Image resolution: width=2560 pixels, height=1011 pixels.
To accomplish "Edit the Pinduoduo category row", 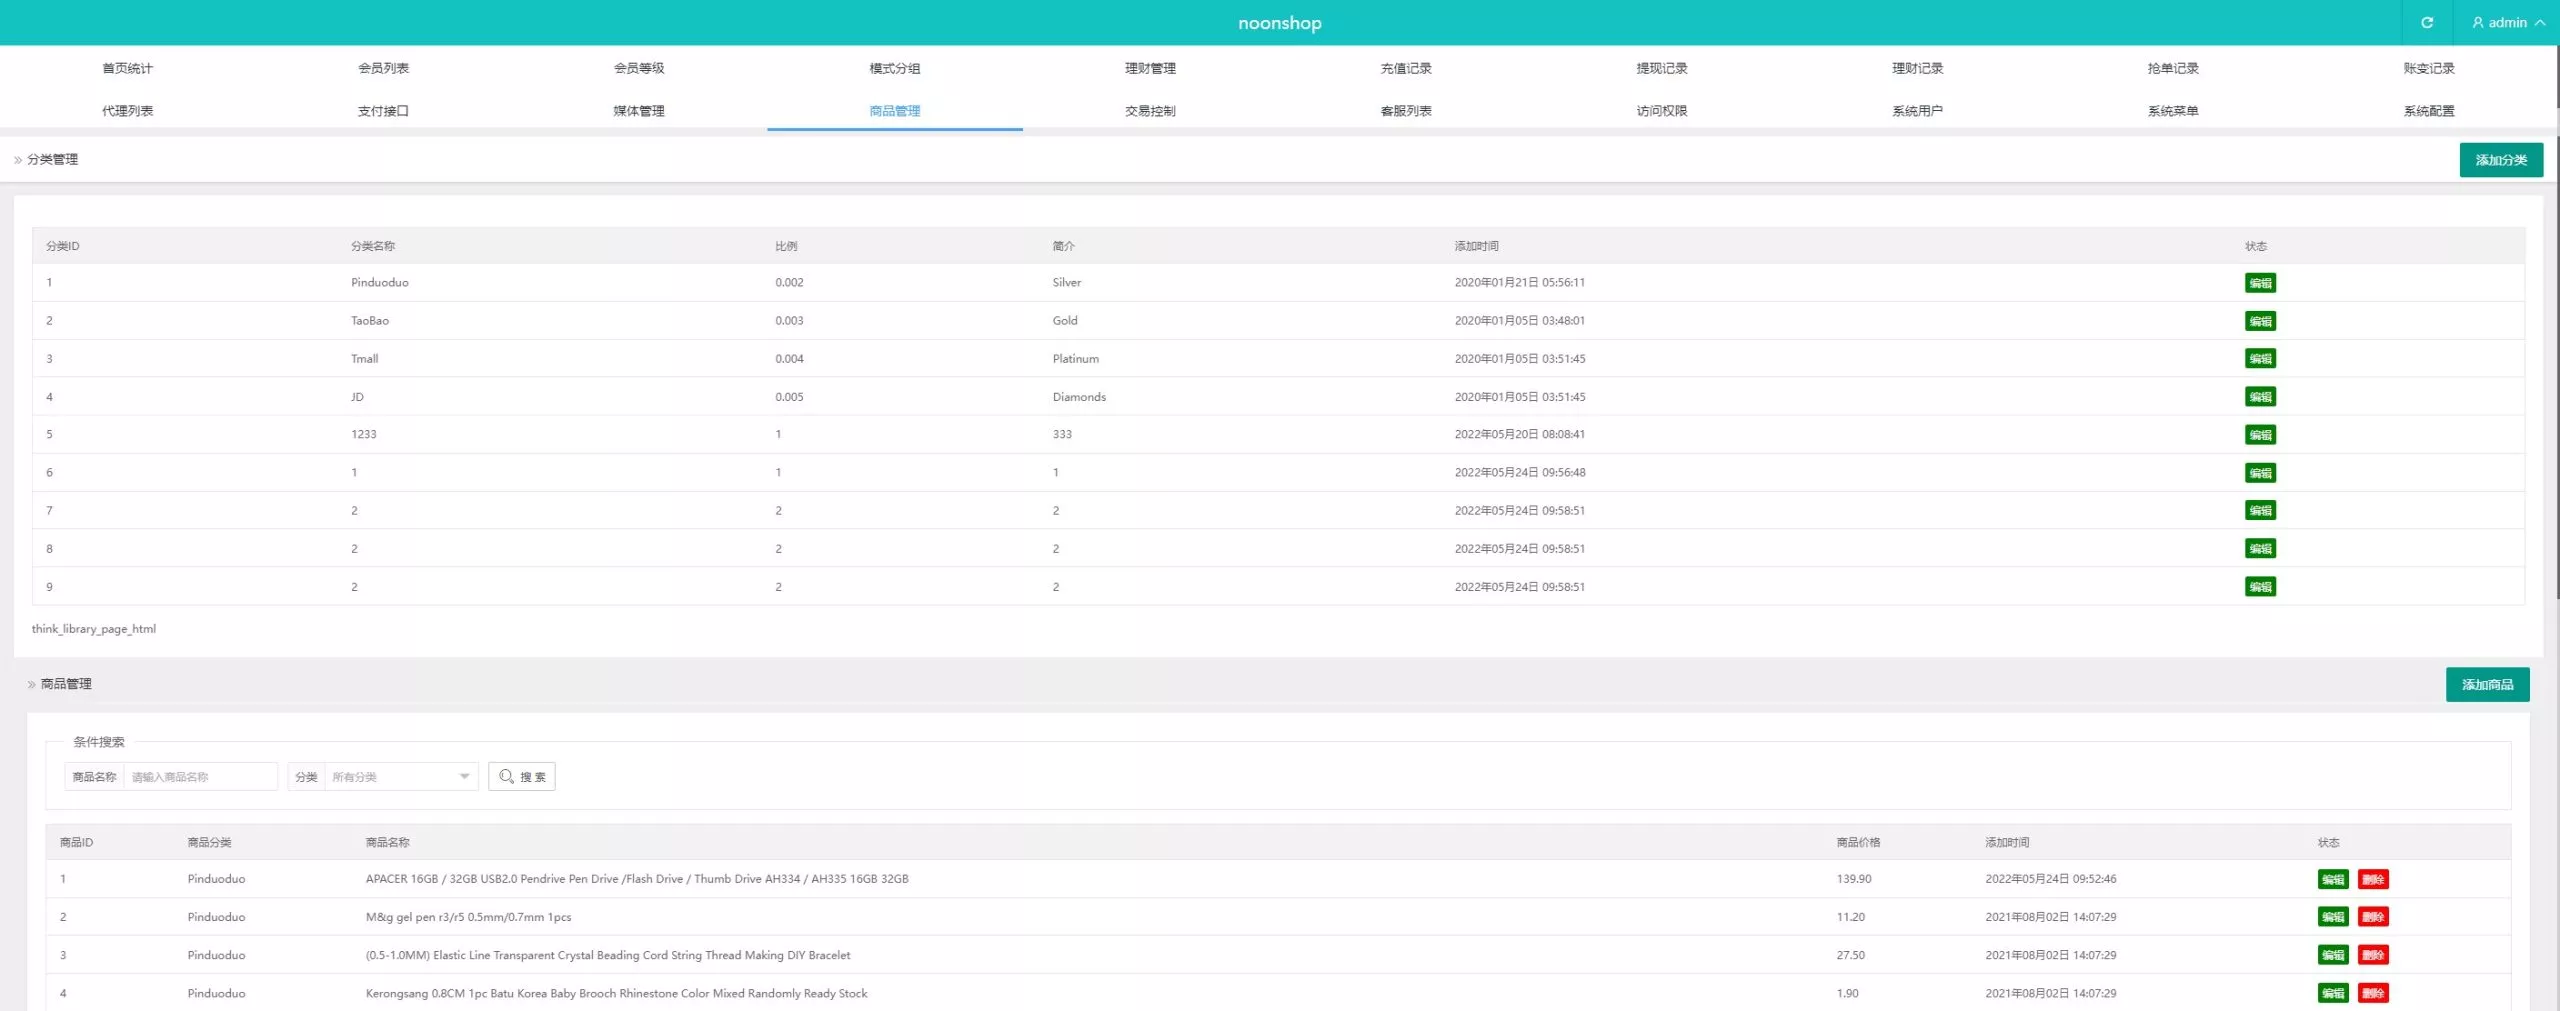I will coord(2260,283).
